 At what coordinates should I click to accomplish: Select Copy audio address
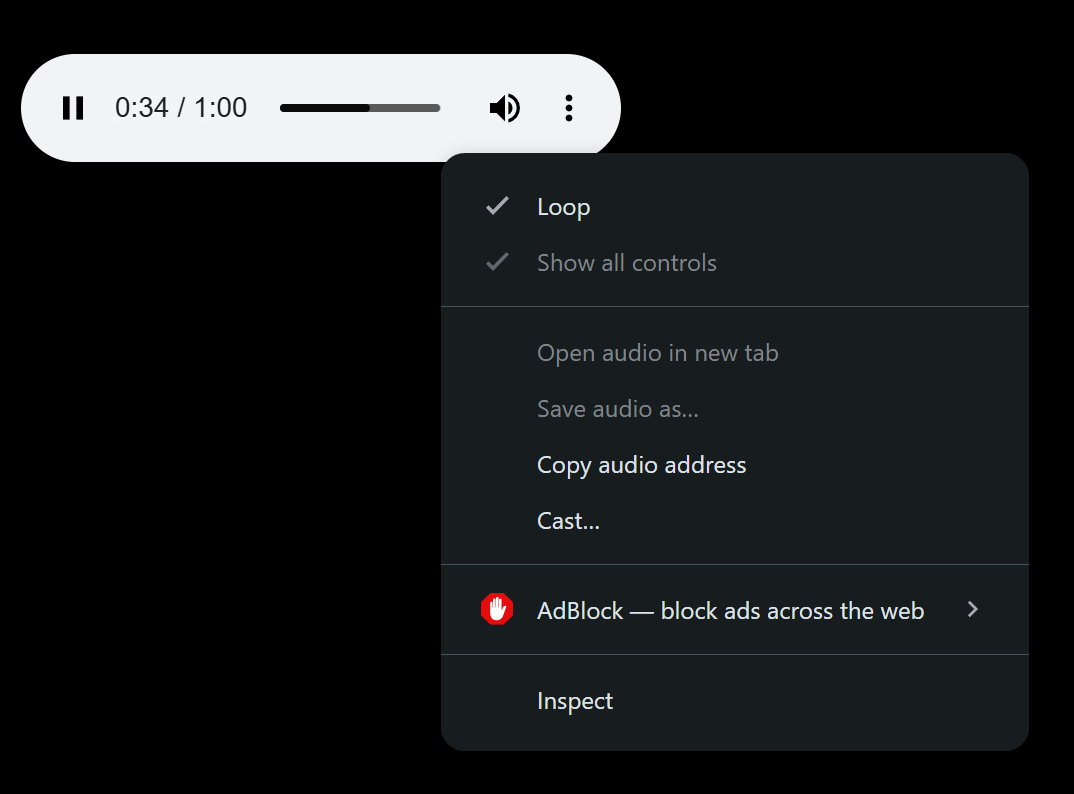[641, 465]
